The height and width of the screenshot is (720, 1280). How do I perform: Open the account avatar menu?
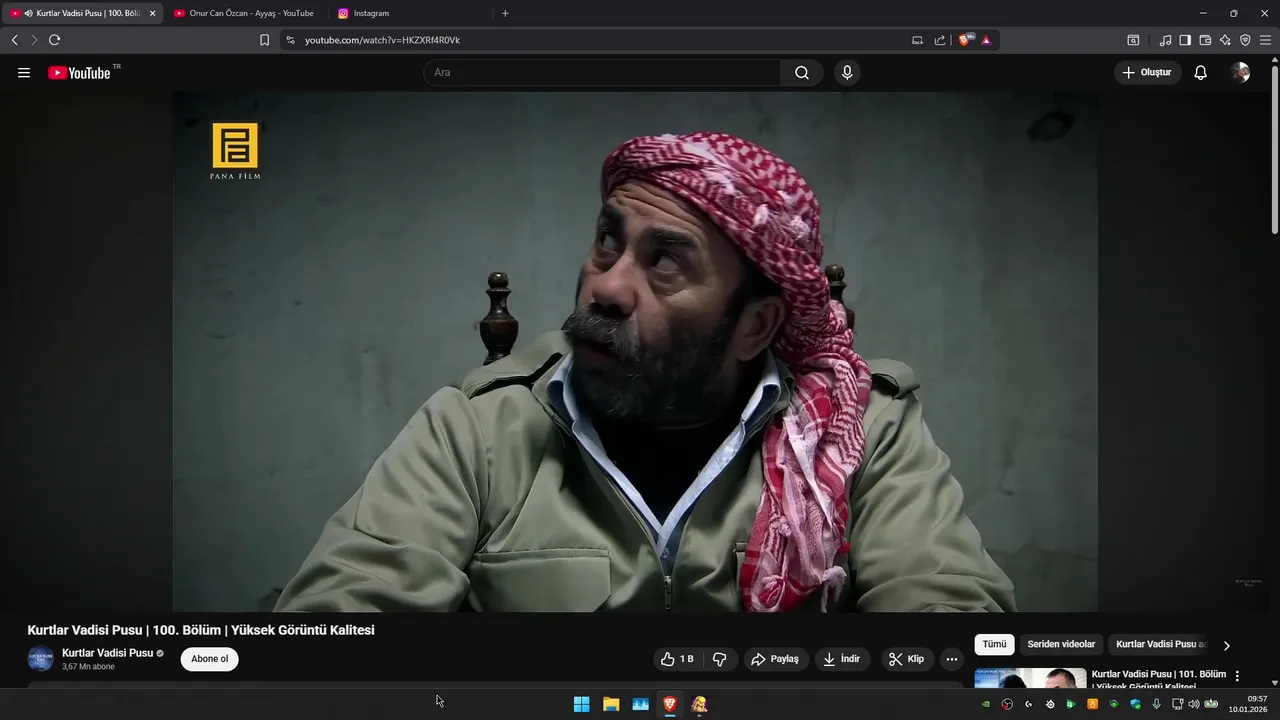pyautogui.click(x=1240, y=73)
